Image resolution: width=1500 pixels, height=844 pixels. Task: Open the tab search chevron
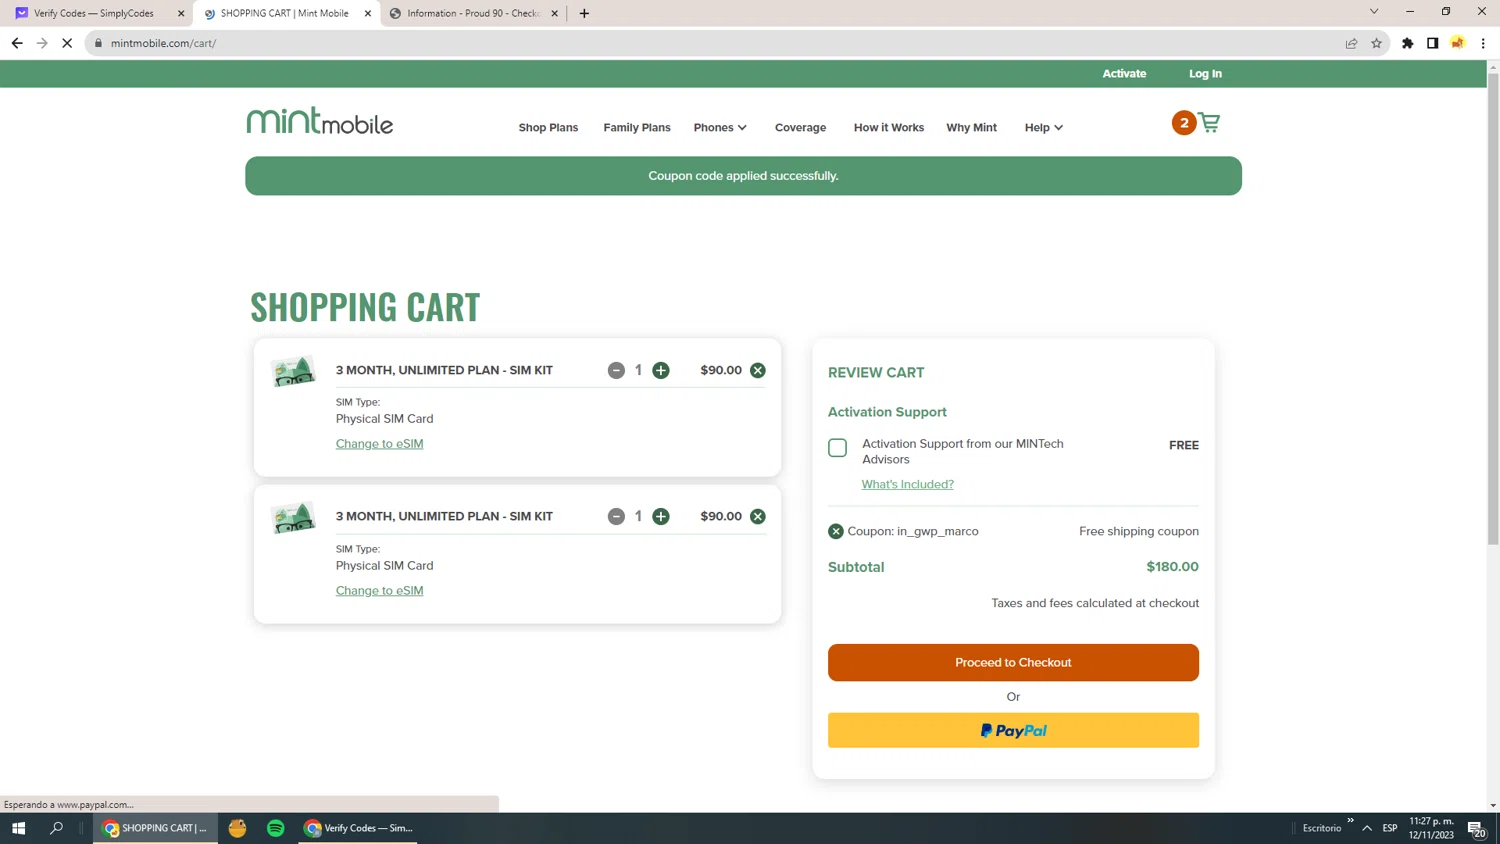[1374, 12]
